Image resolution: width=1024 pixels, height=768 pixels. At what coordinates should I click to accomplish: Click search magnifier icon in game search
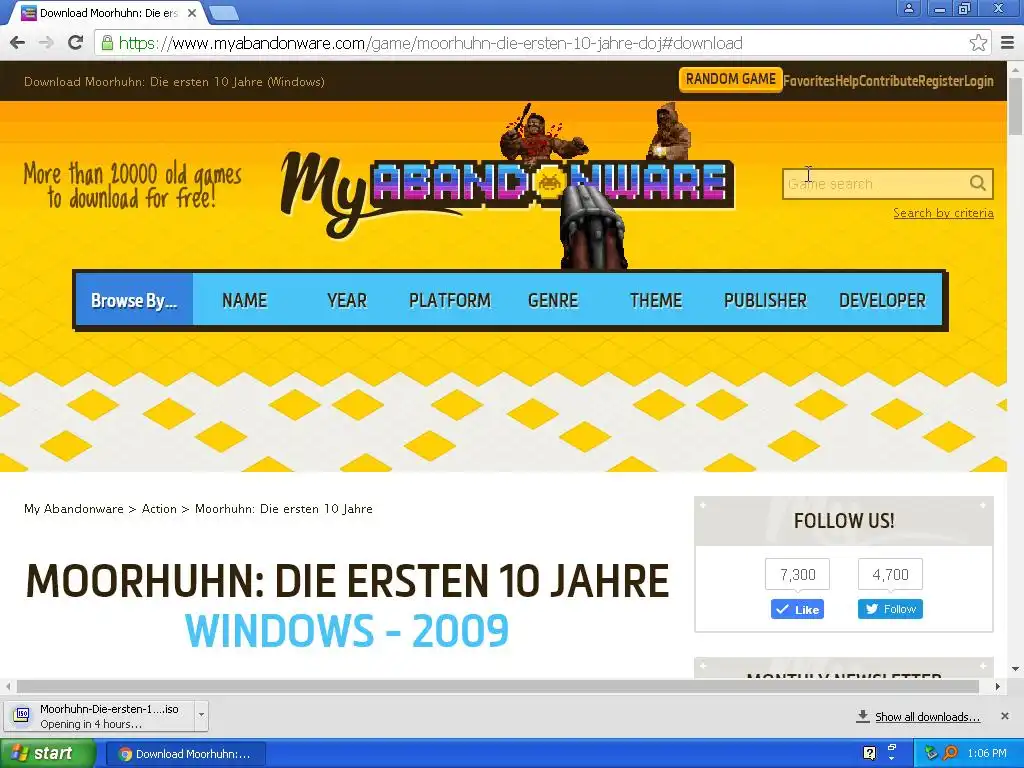(977, 184)
